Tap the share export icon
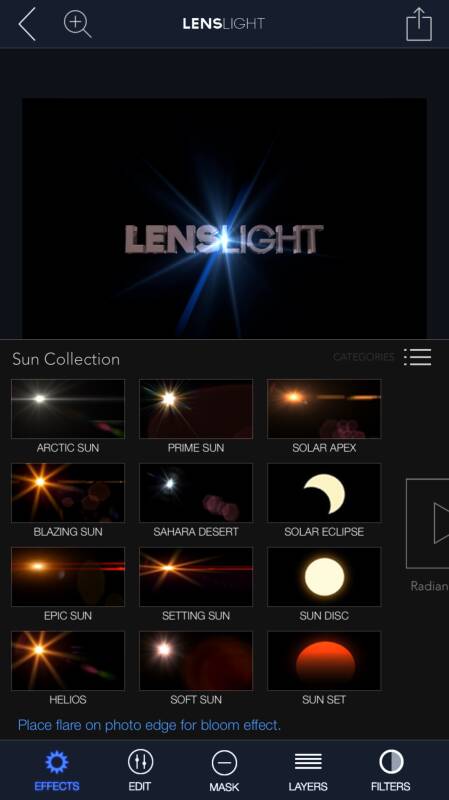The image size is (449, 800). click(419, 24)
